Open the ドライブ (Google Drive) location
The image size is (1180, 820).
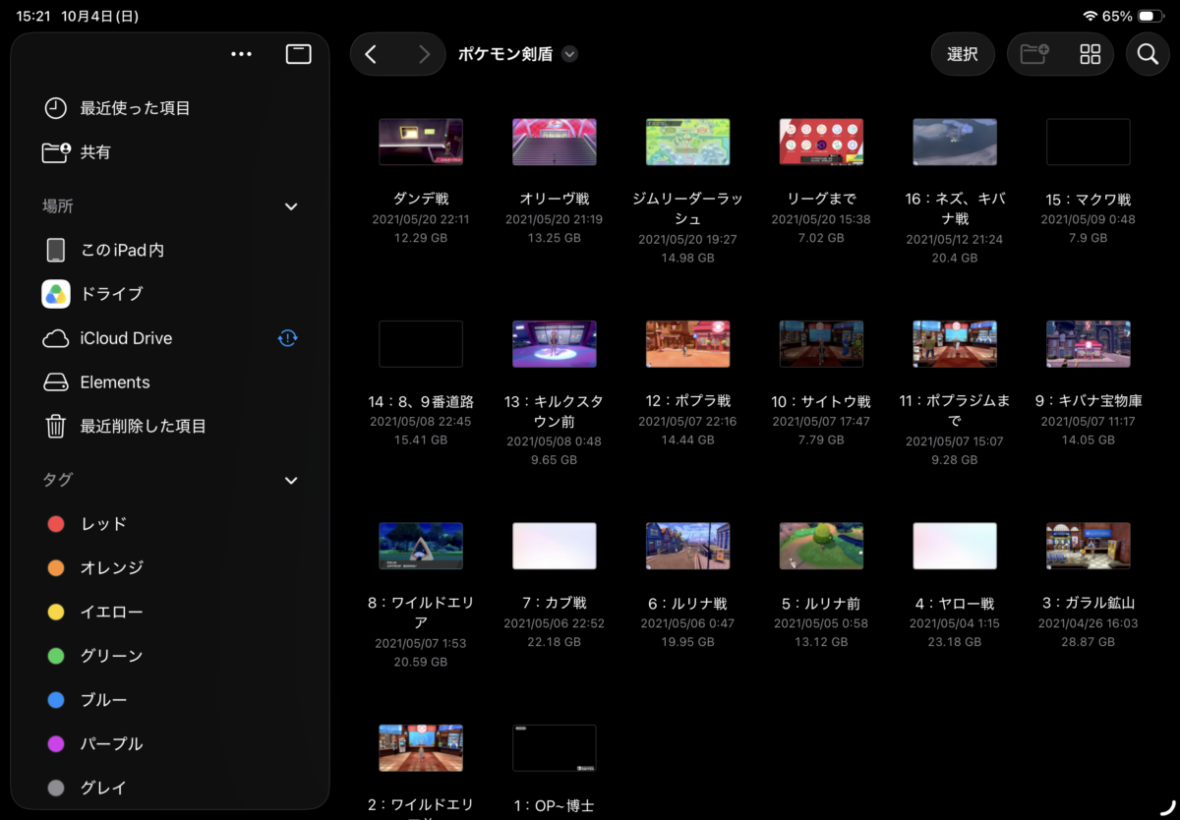(x=170, y=294)
